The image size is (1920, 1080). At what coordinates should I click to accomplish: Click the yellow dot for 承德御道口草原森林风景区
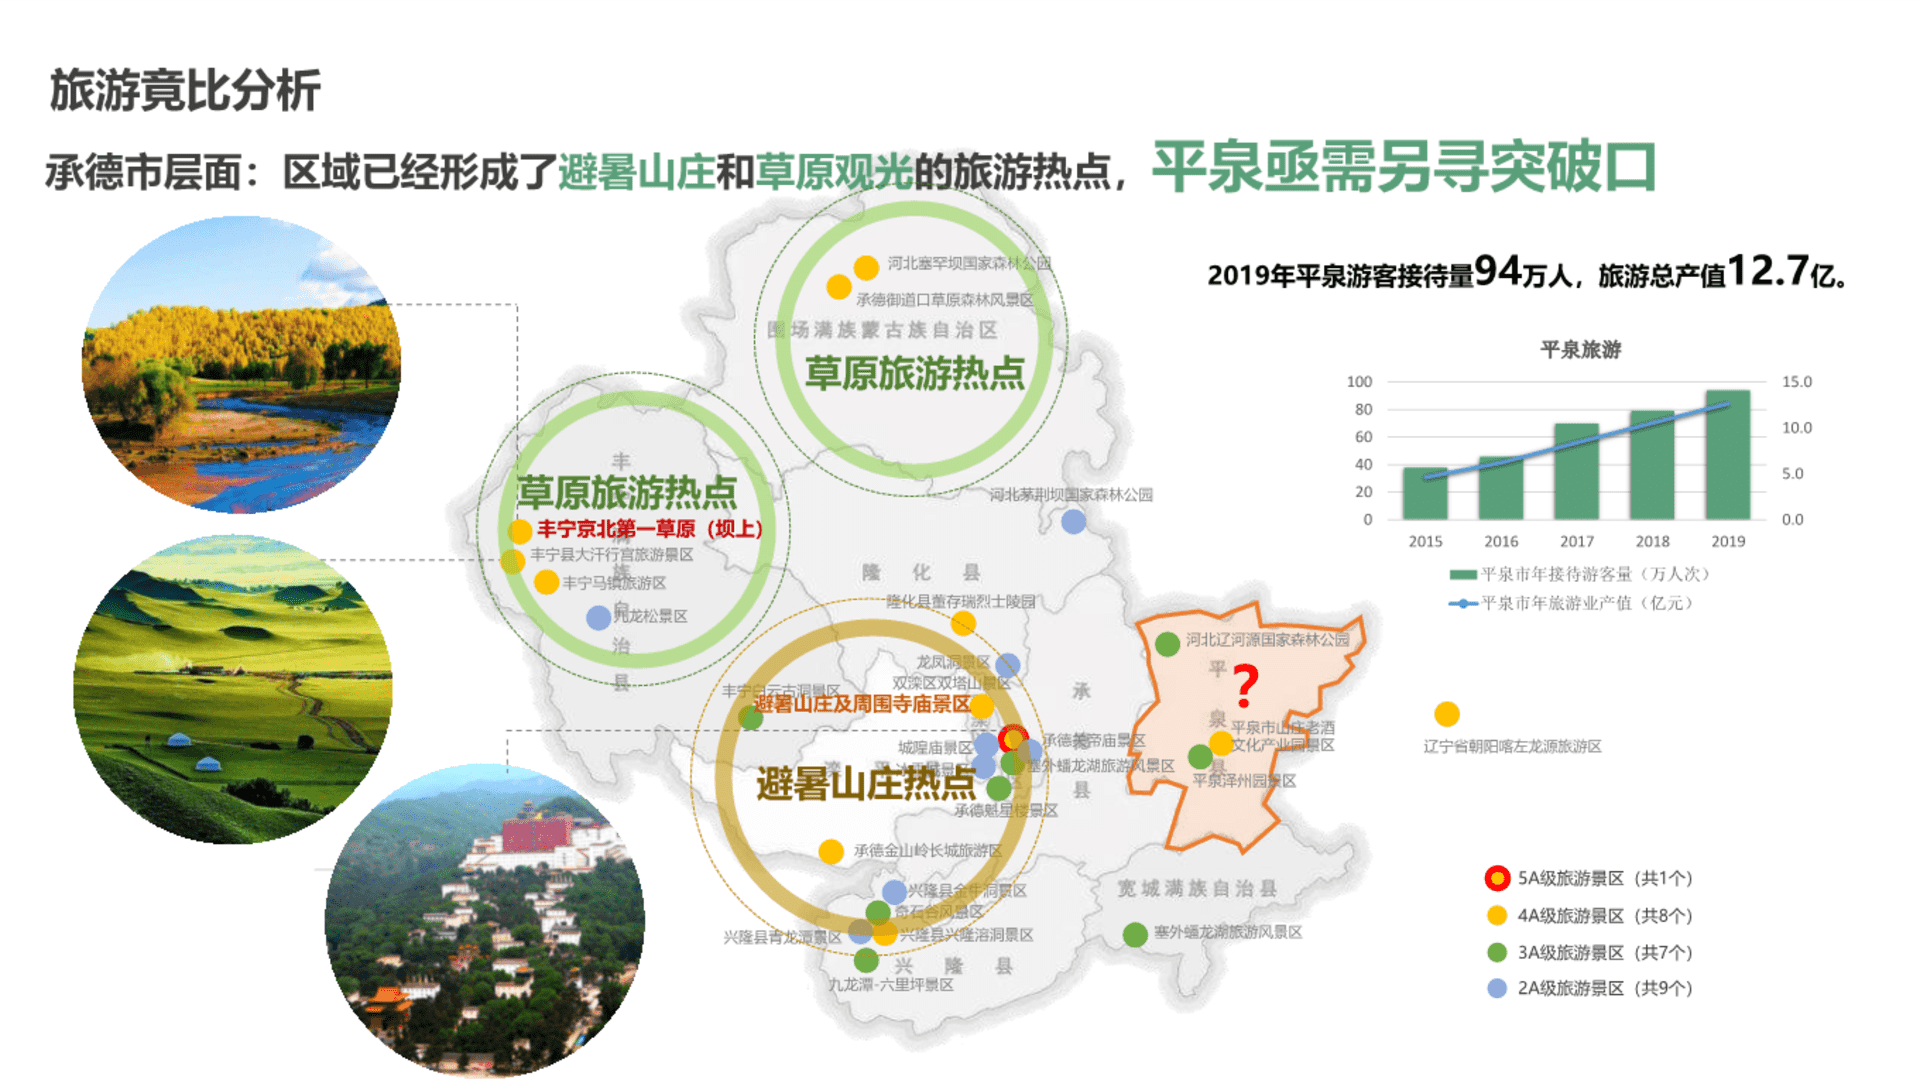click(839, 287)
